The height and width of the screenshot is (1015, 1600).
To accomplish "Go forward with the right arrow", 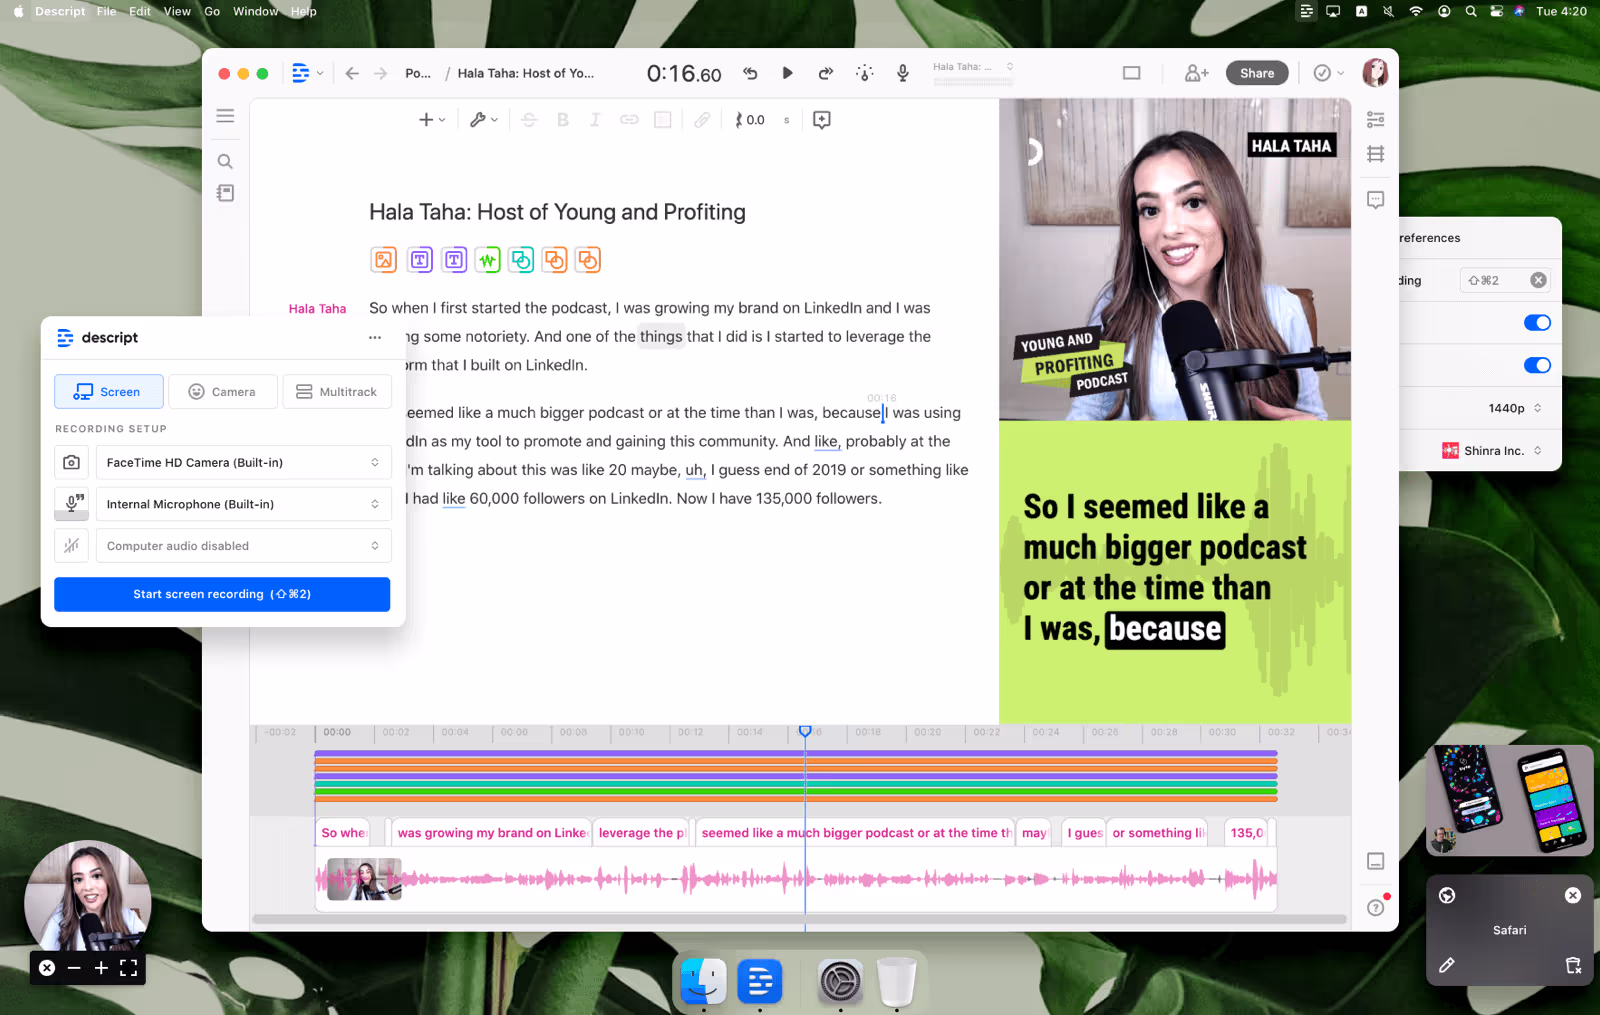I will (380, 73).
